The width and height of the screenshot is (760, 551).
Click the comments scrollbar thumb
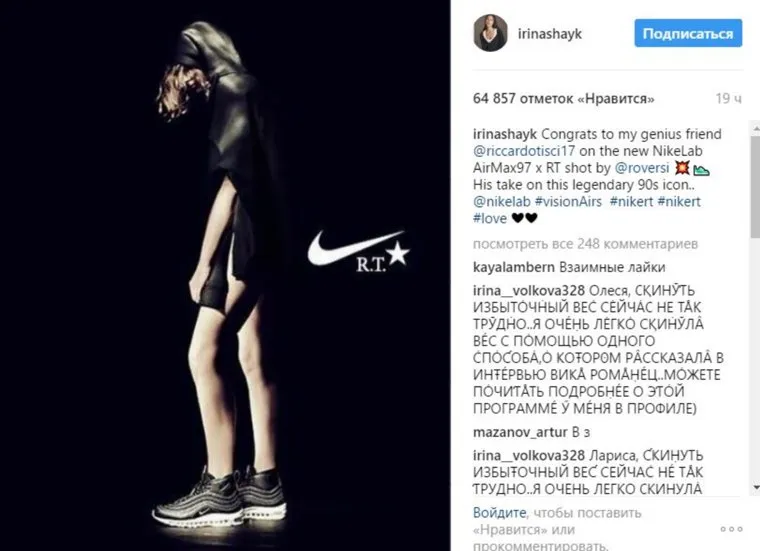click(x=756, y=187)
